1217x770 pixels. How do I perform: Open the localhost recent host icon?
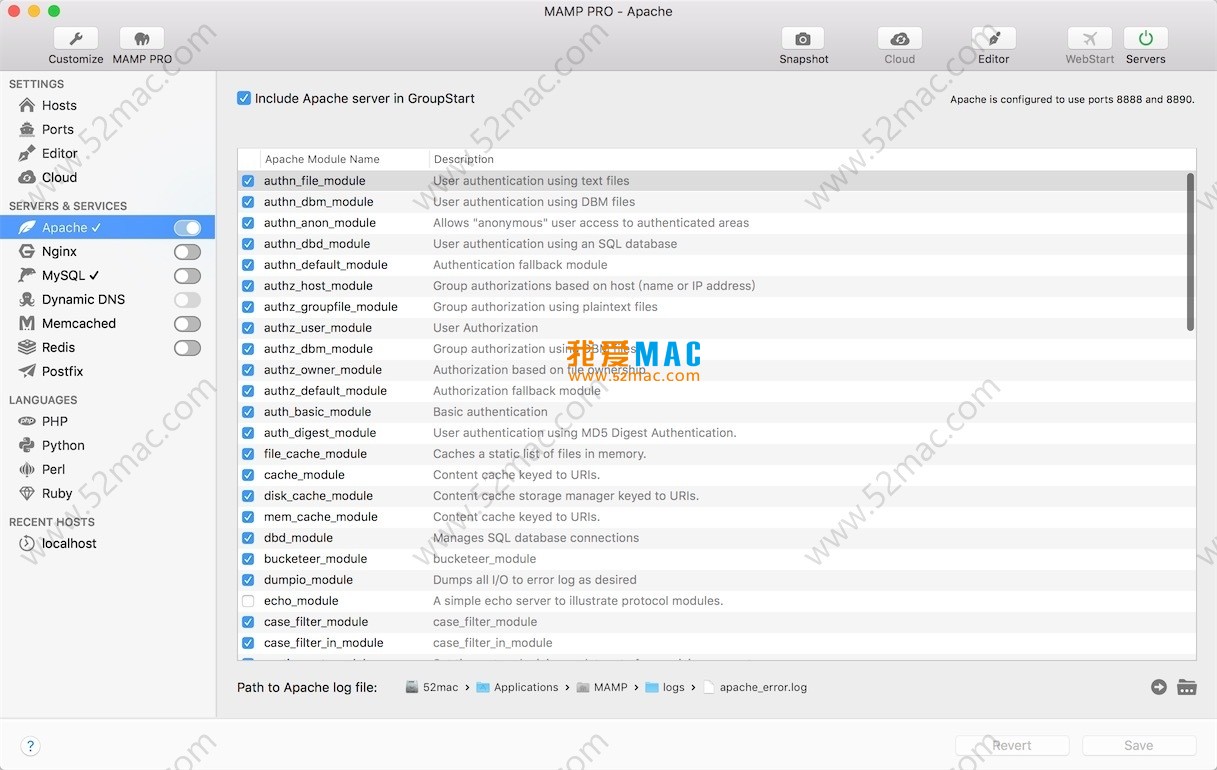(27, 543)
